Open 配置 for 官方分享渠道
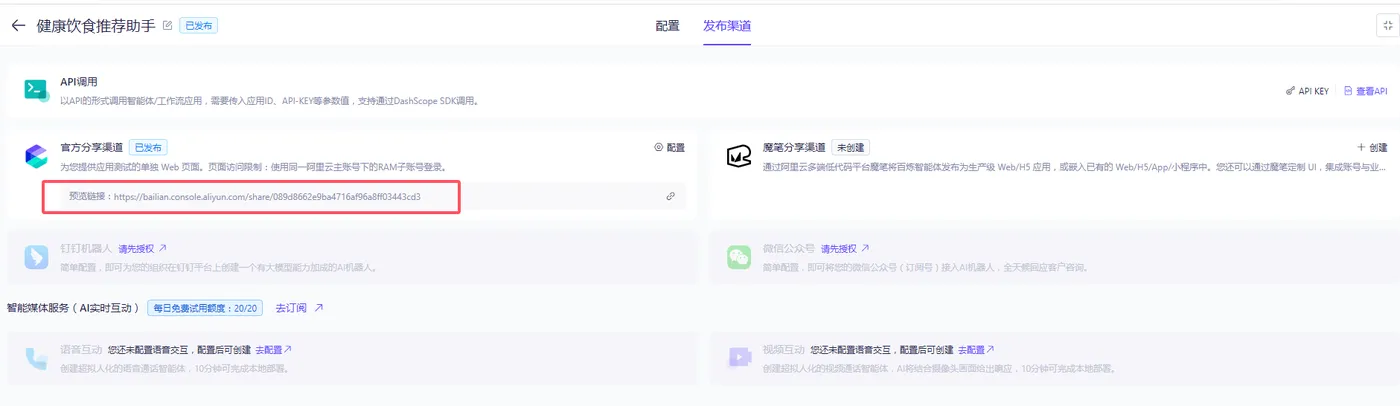Screen dimensions: 1400x406 669,147
